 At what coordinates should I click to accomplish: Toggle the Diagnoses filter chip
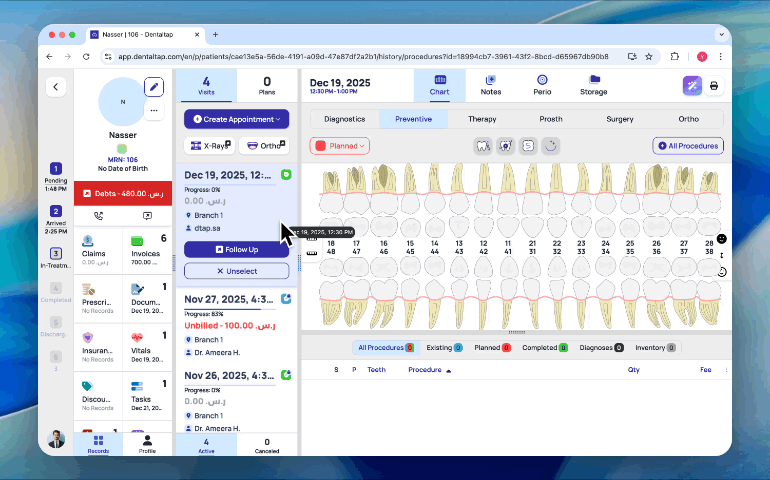pyautogui.click(x=602, y=348)
